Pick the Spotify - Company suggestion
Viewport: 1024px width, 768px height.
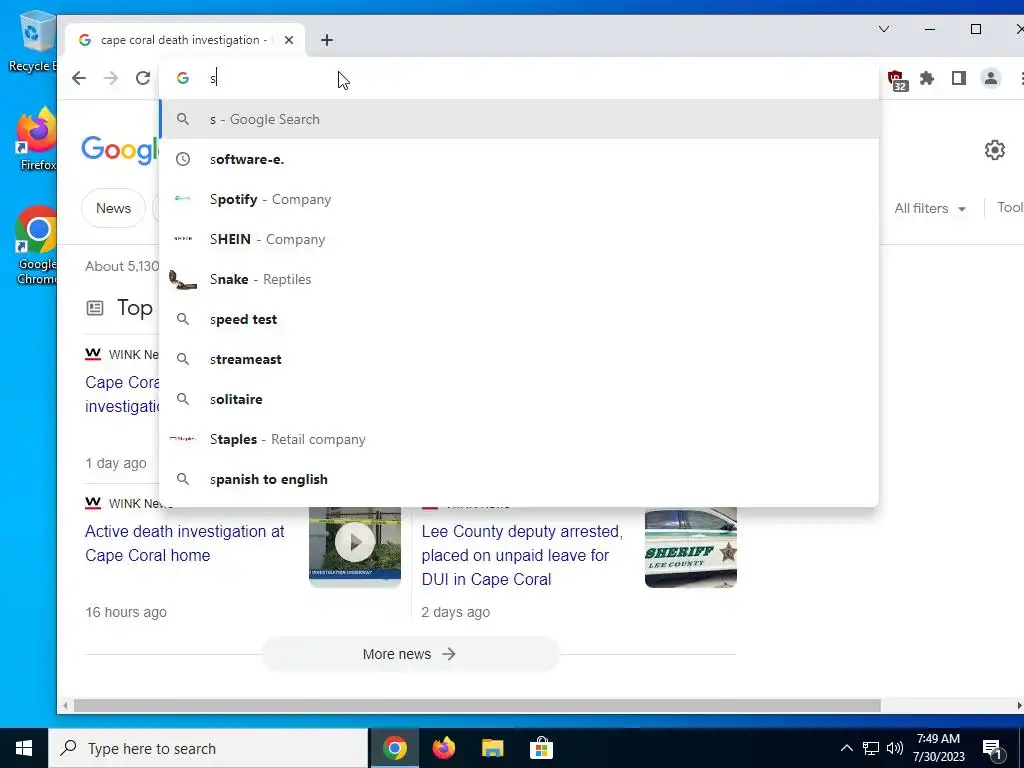519,199
